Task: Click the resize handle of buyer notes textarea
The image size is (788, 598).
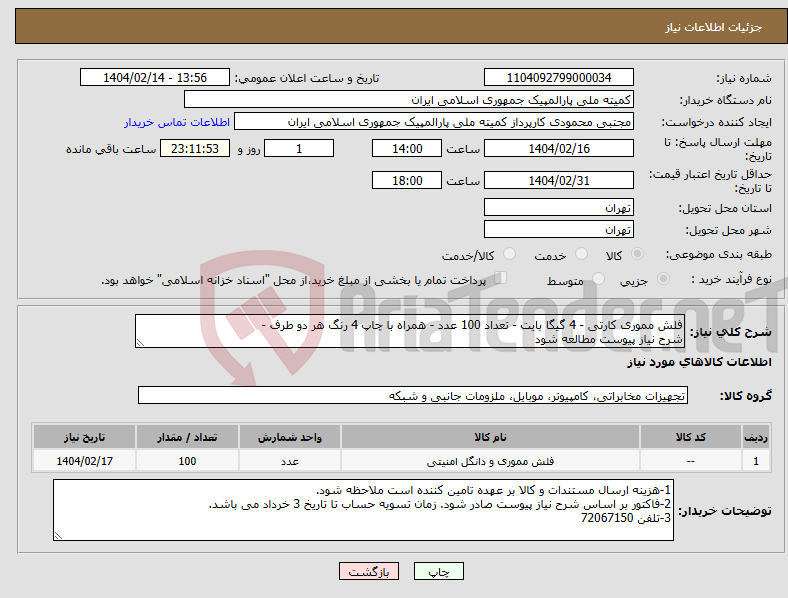Action: (58, 536)
